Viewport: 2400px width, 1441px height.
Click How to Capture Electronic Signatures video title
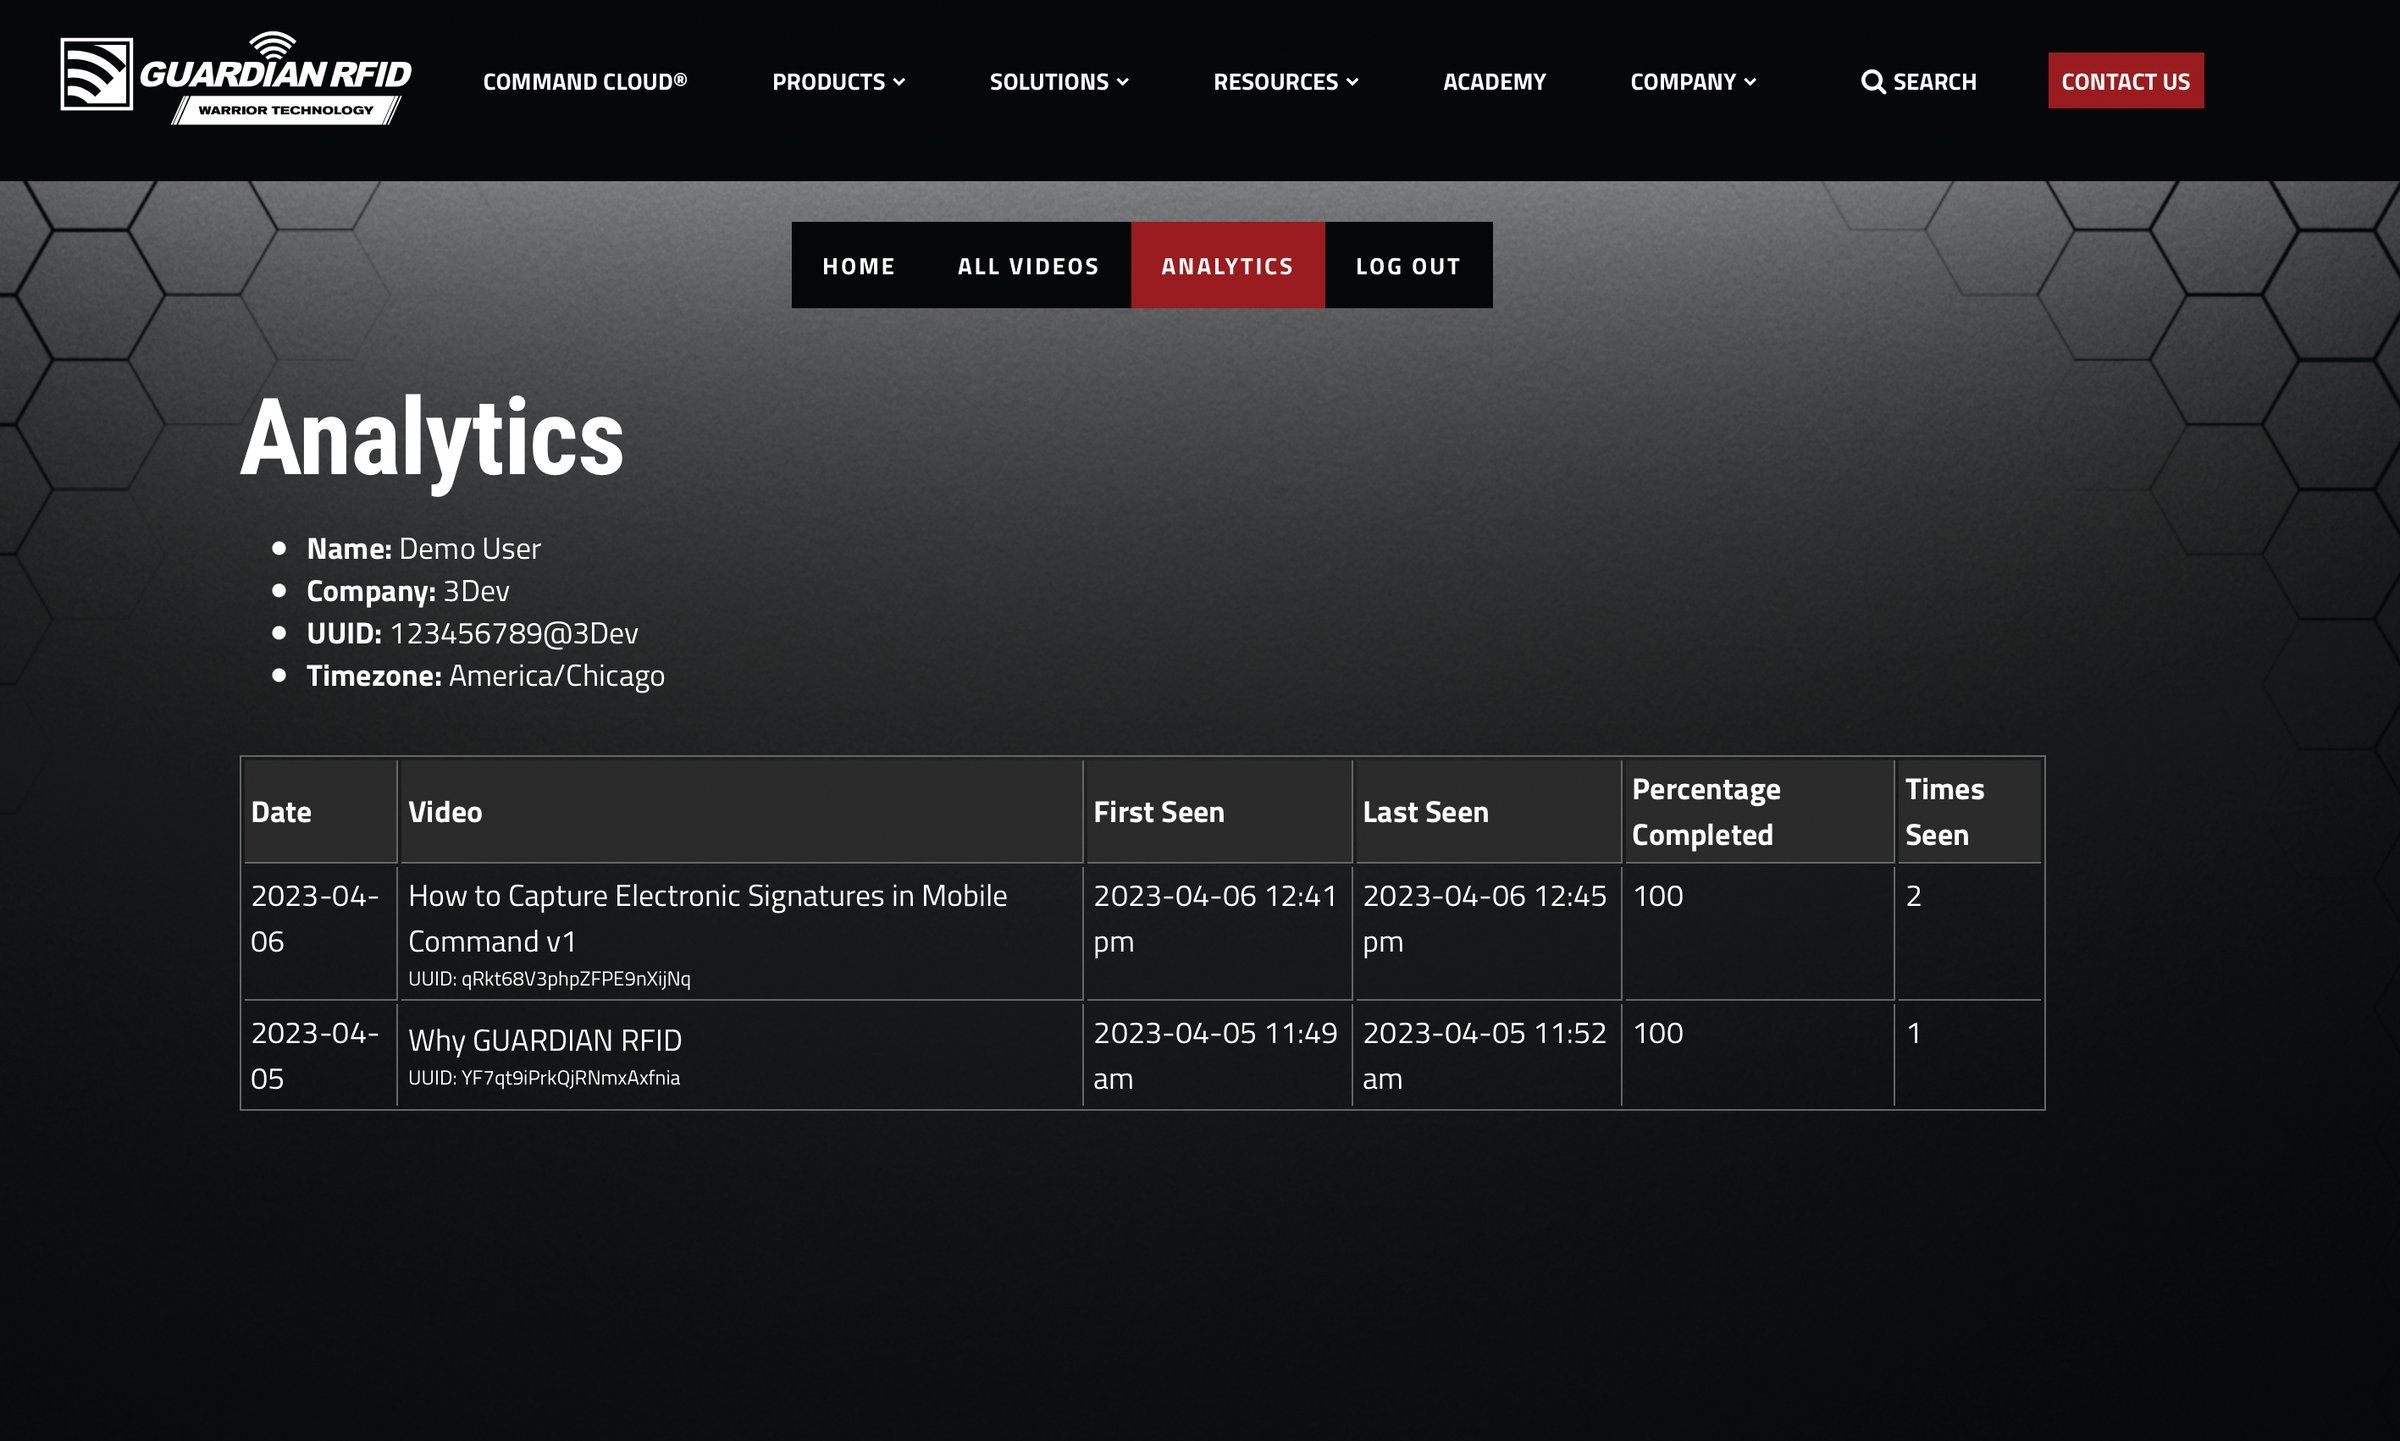click(707, 918)
